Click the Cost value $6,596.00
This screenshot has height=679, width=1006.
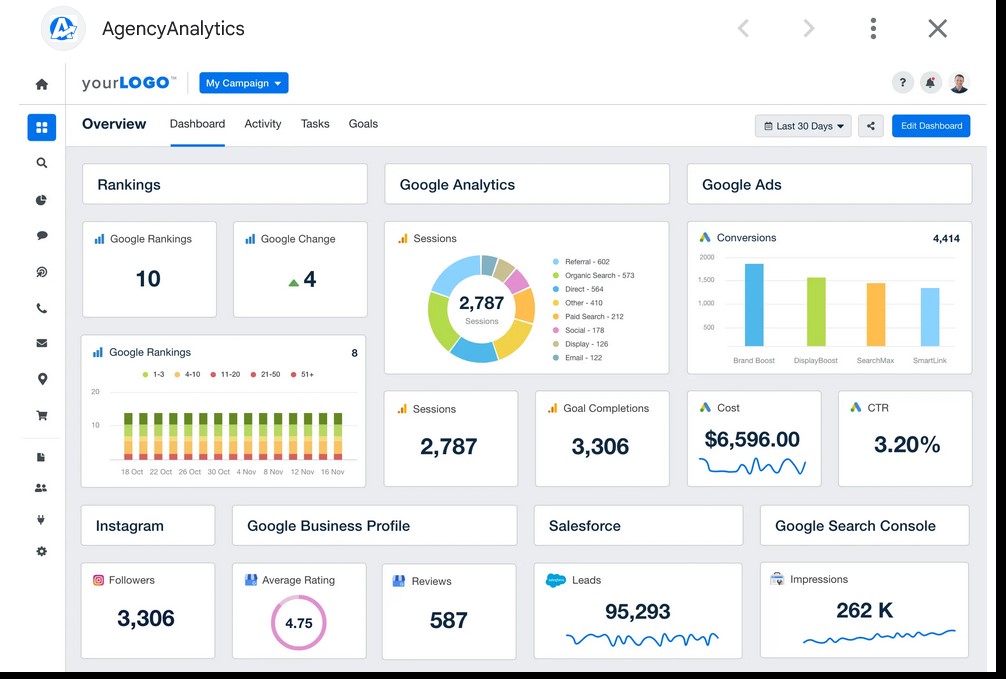tap(752, 440)
